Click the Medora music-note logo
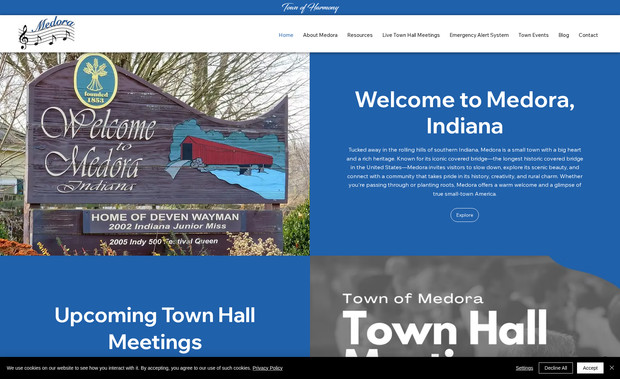Viewport: 620px width, 379px height. 47,33
